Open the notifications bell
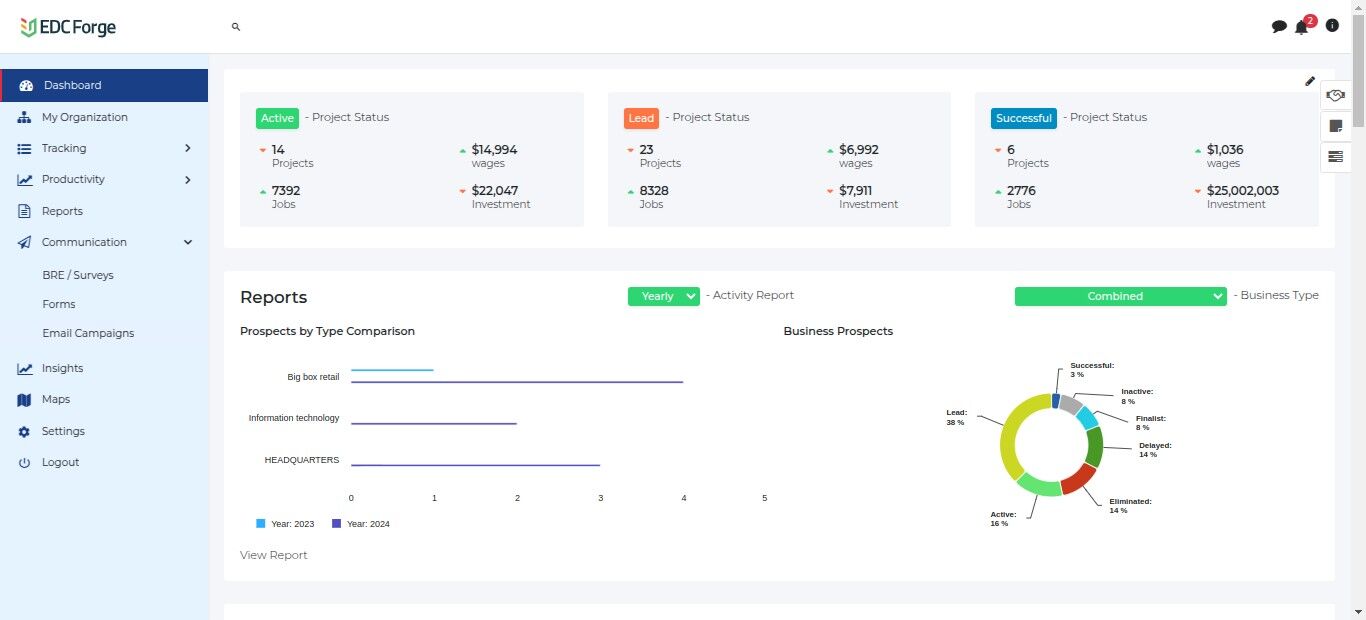The width and height of the screenshot is (1366, 620). 1301,27
